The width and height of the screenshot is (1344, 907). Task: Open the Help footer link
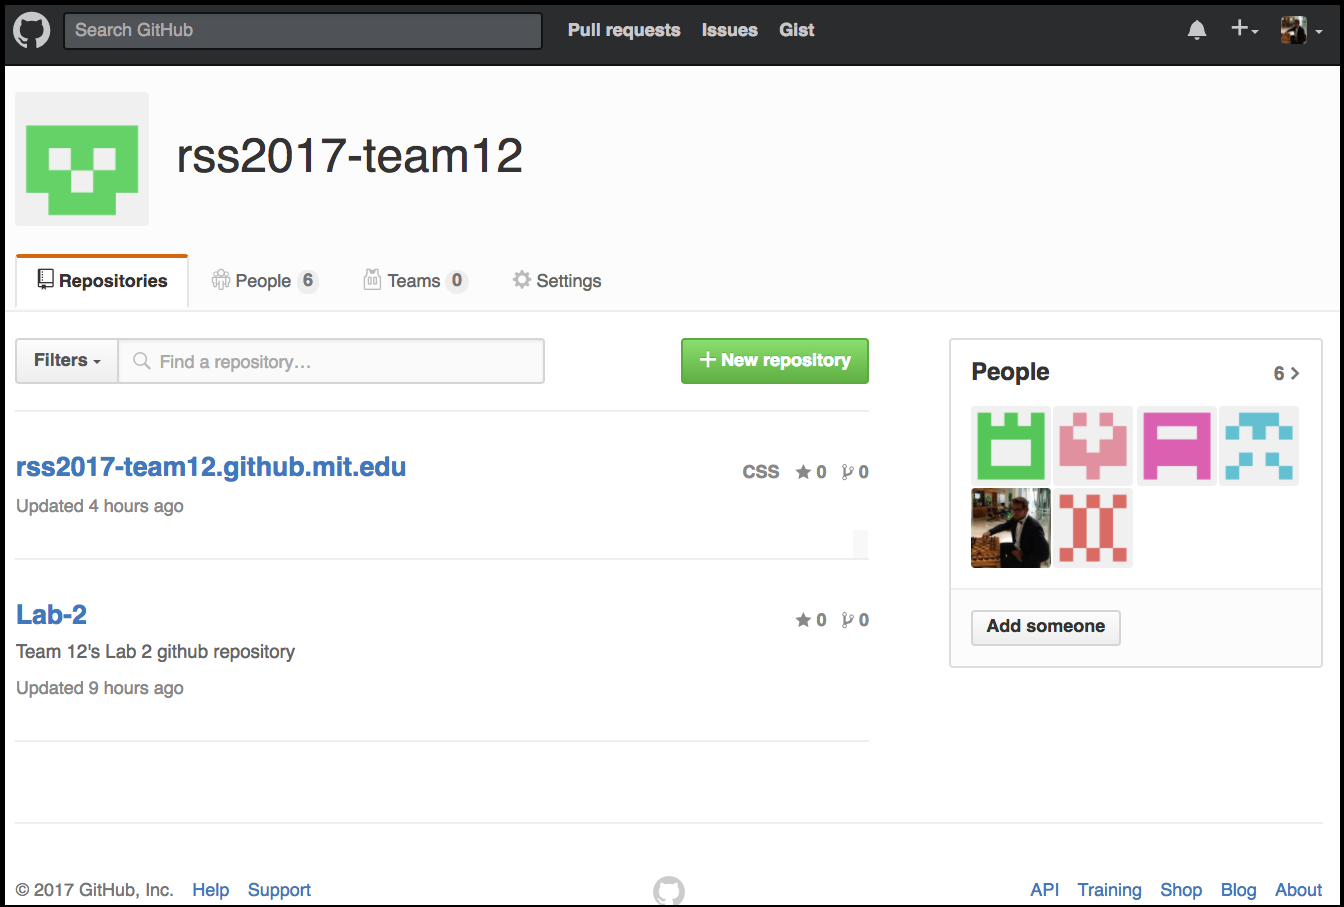[211, 890]
